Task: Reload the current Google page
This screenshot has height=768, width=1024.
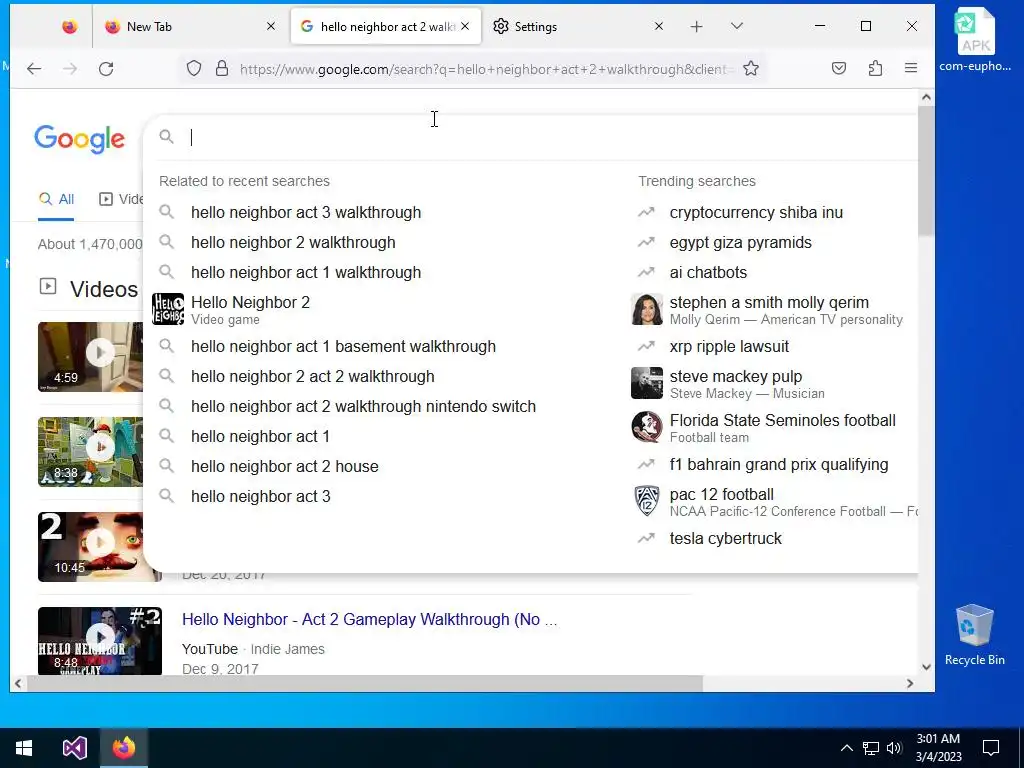Action: [106, 69]
